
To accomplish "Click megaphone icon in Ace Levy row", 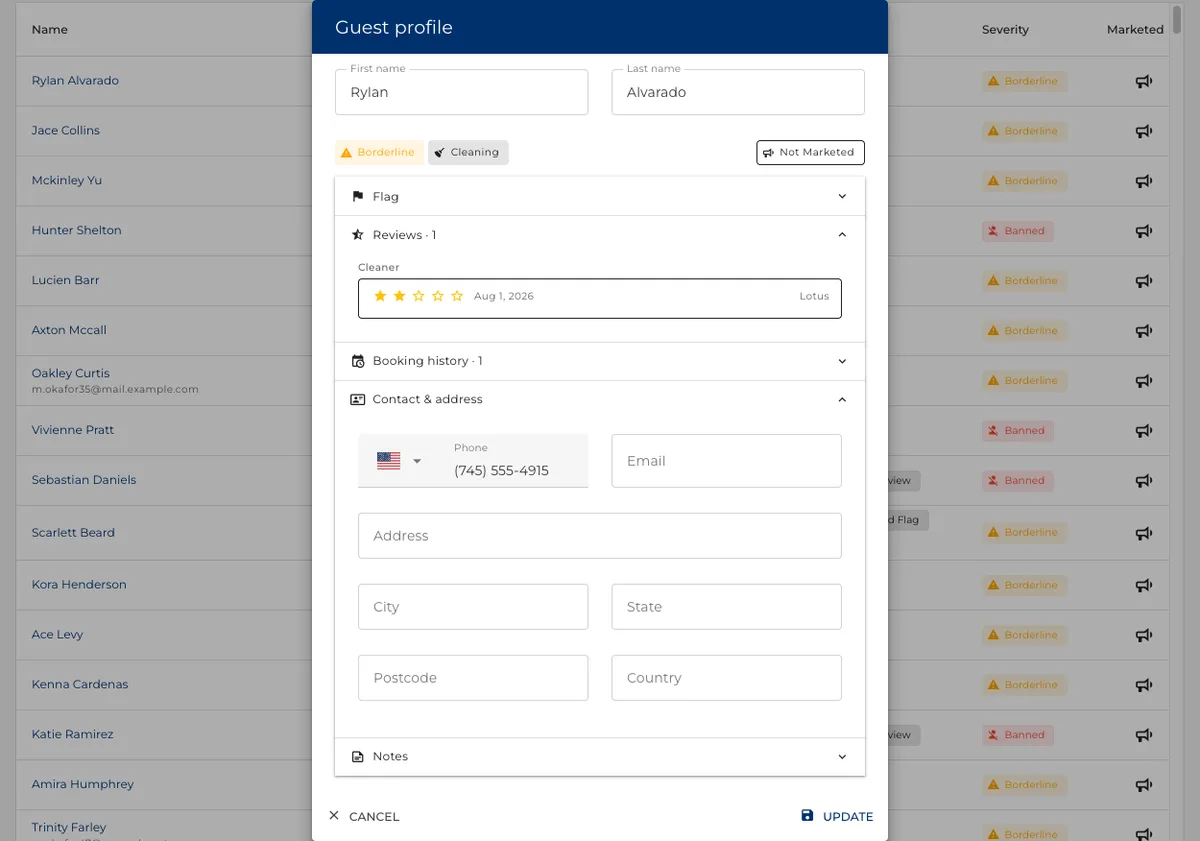I will click(x=1144, y=635).
